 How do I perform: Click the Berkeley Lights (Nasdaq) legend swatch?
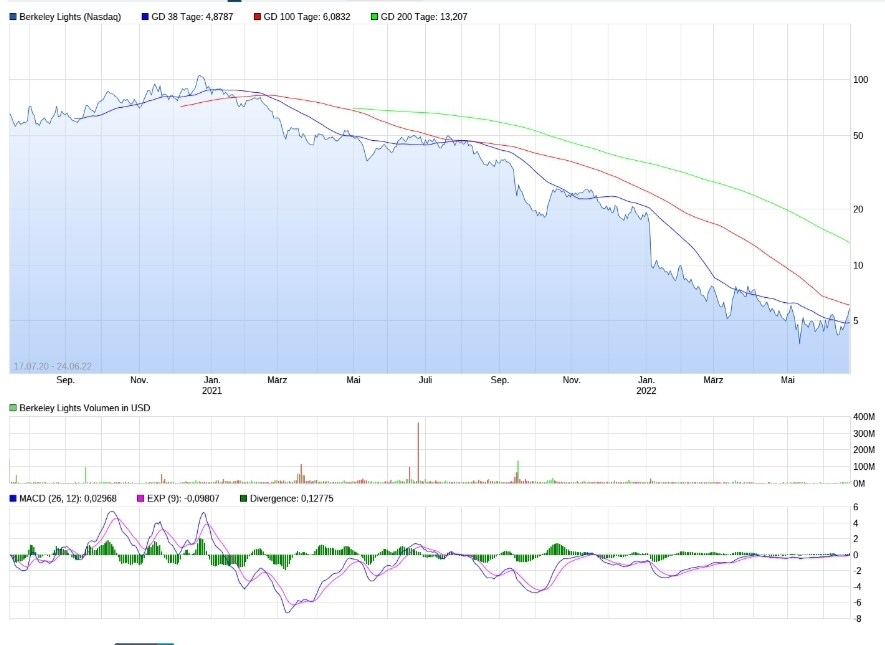[x=13, y=17]
